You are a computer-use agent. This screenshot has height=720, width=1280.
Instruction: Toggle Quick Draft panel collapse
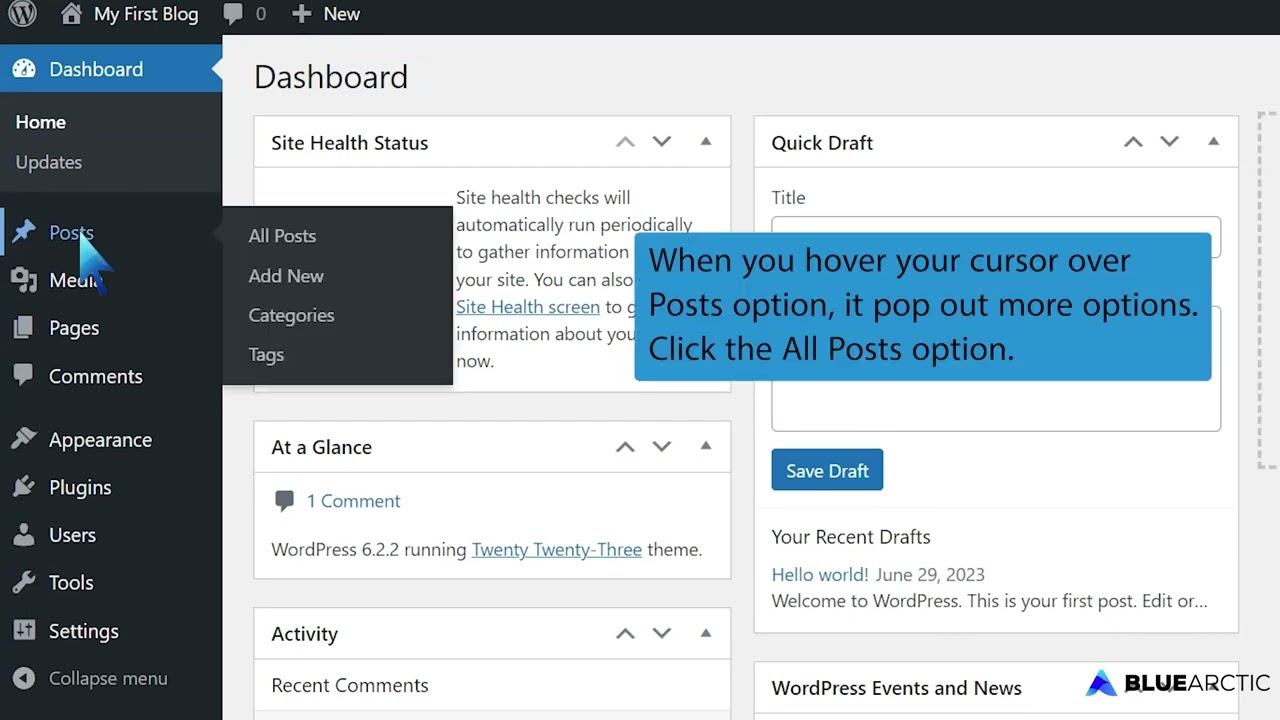coord(1213,142)
